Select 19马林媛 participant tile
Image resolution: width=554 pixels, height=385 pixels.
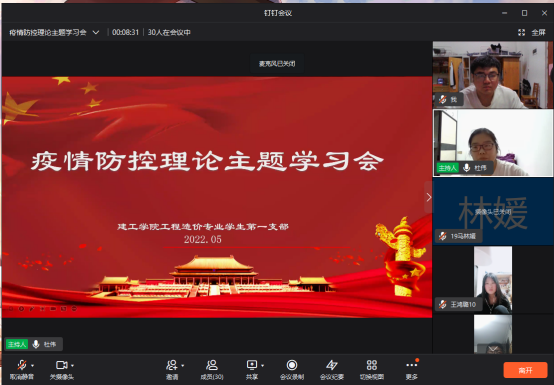(x=493, y=211)
